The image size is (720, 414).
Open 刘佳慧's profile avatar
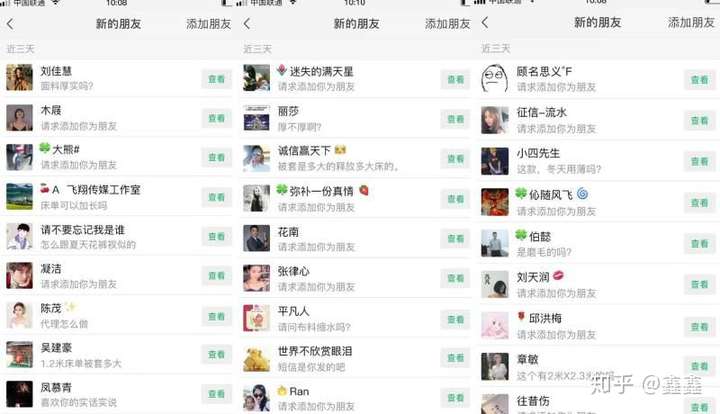[19, 78]
